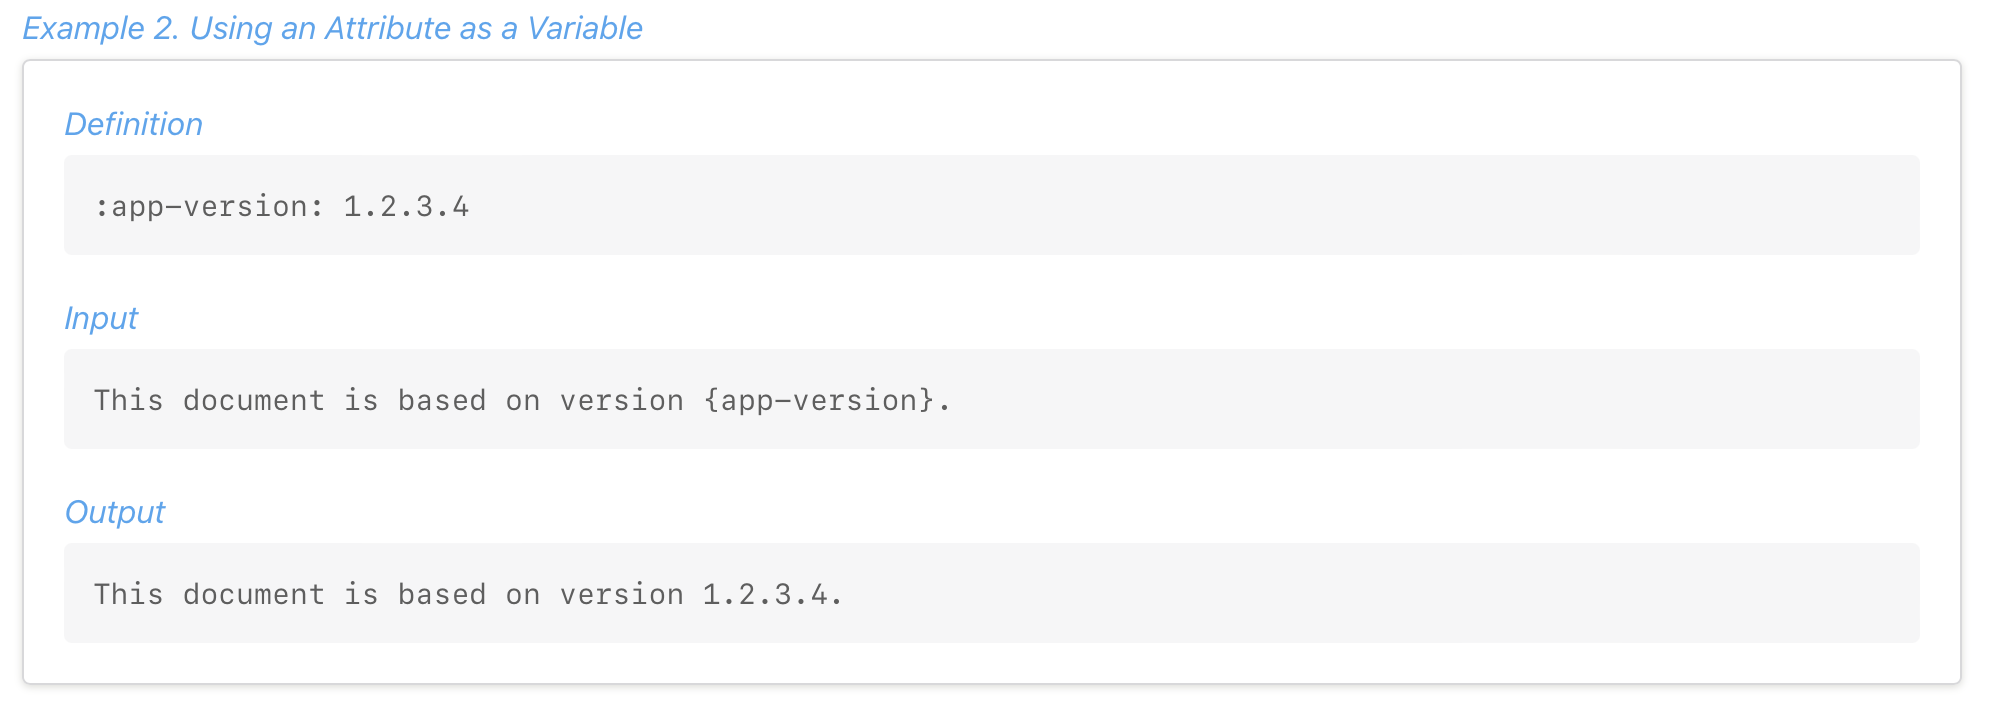Click '1.2.3.4.' in the Output code
1990x710 pixels.
point(773,594)
